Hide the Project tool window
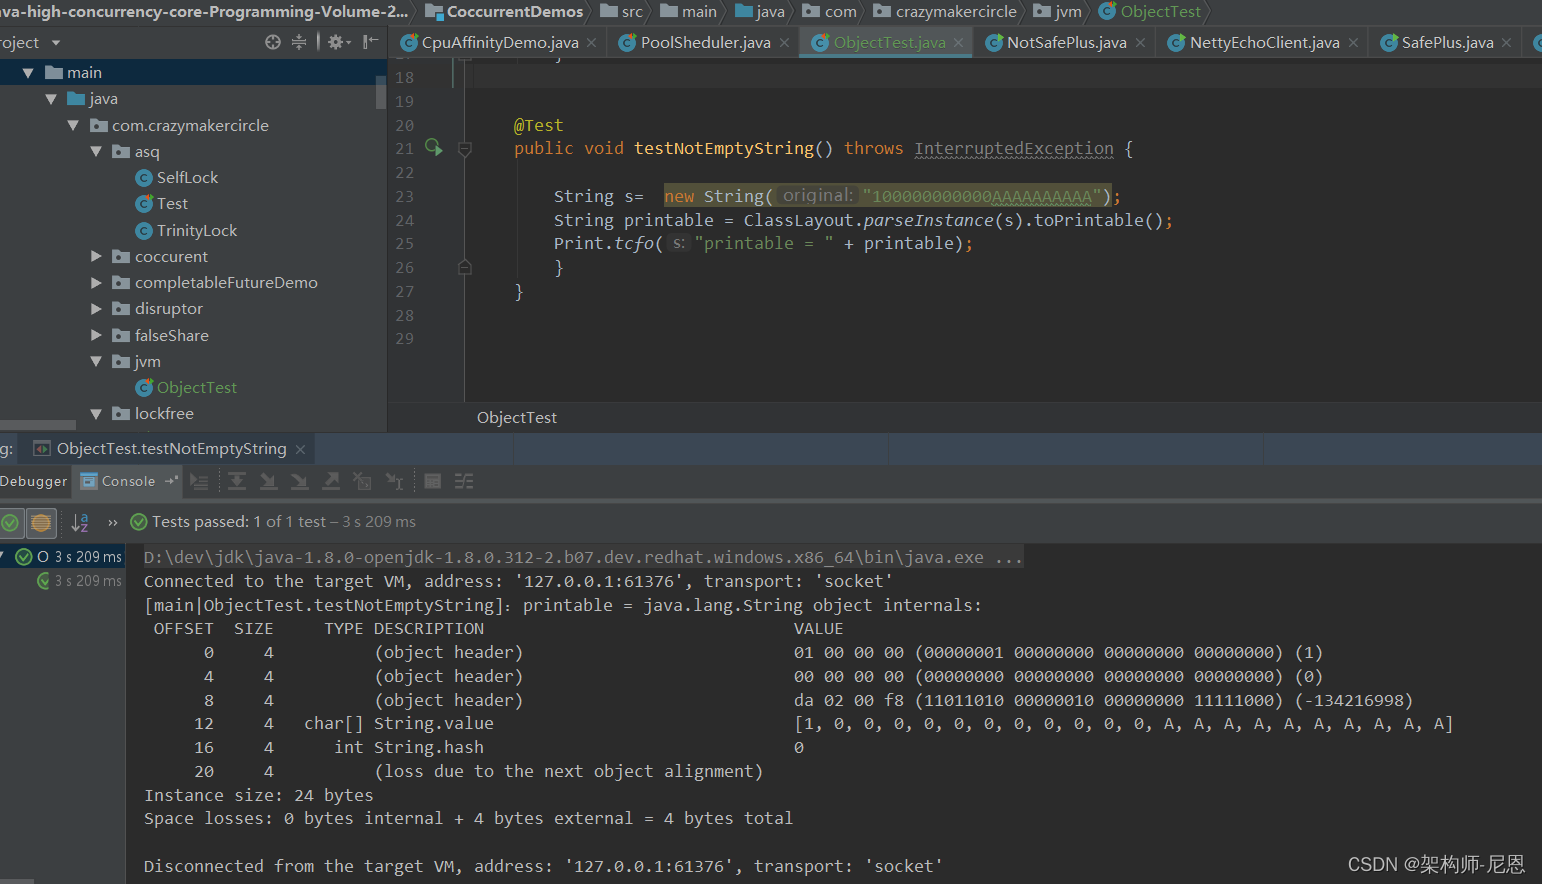Screen dimensions: 1542x884 [370, 42]
